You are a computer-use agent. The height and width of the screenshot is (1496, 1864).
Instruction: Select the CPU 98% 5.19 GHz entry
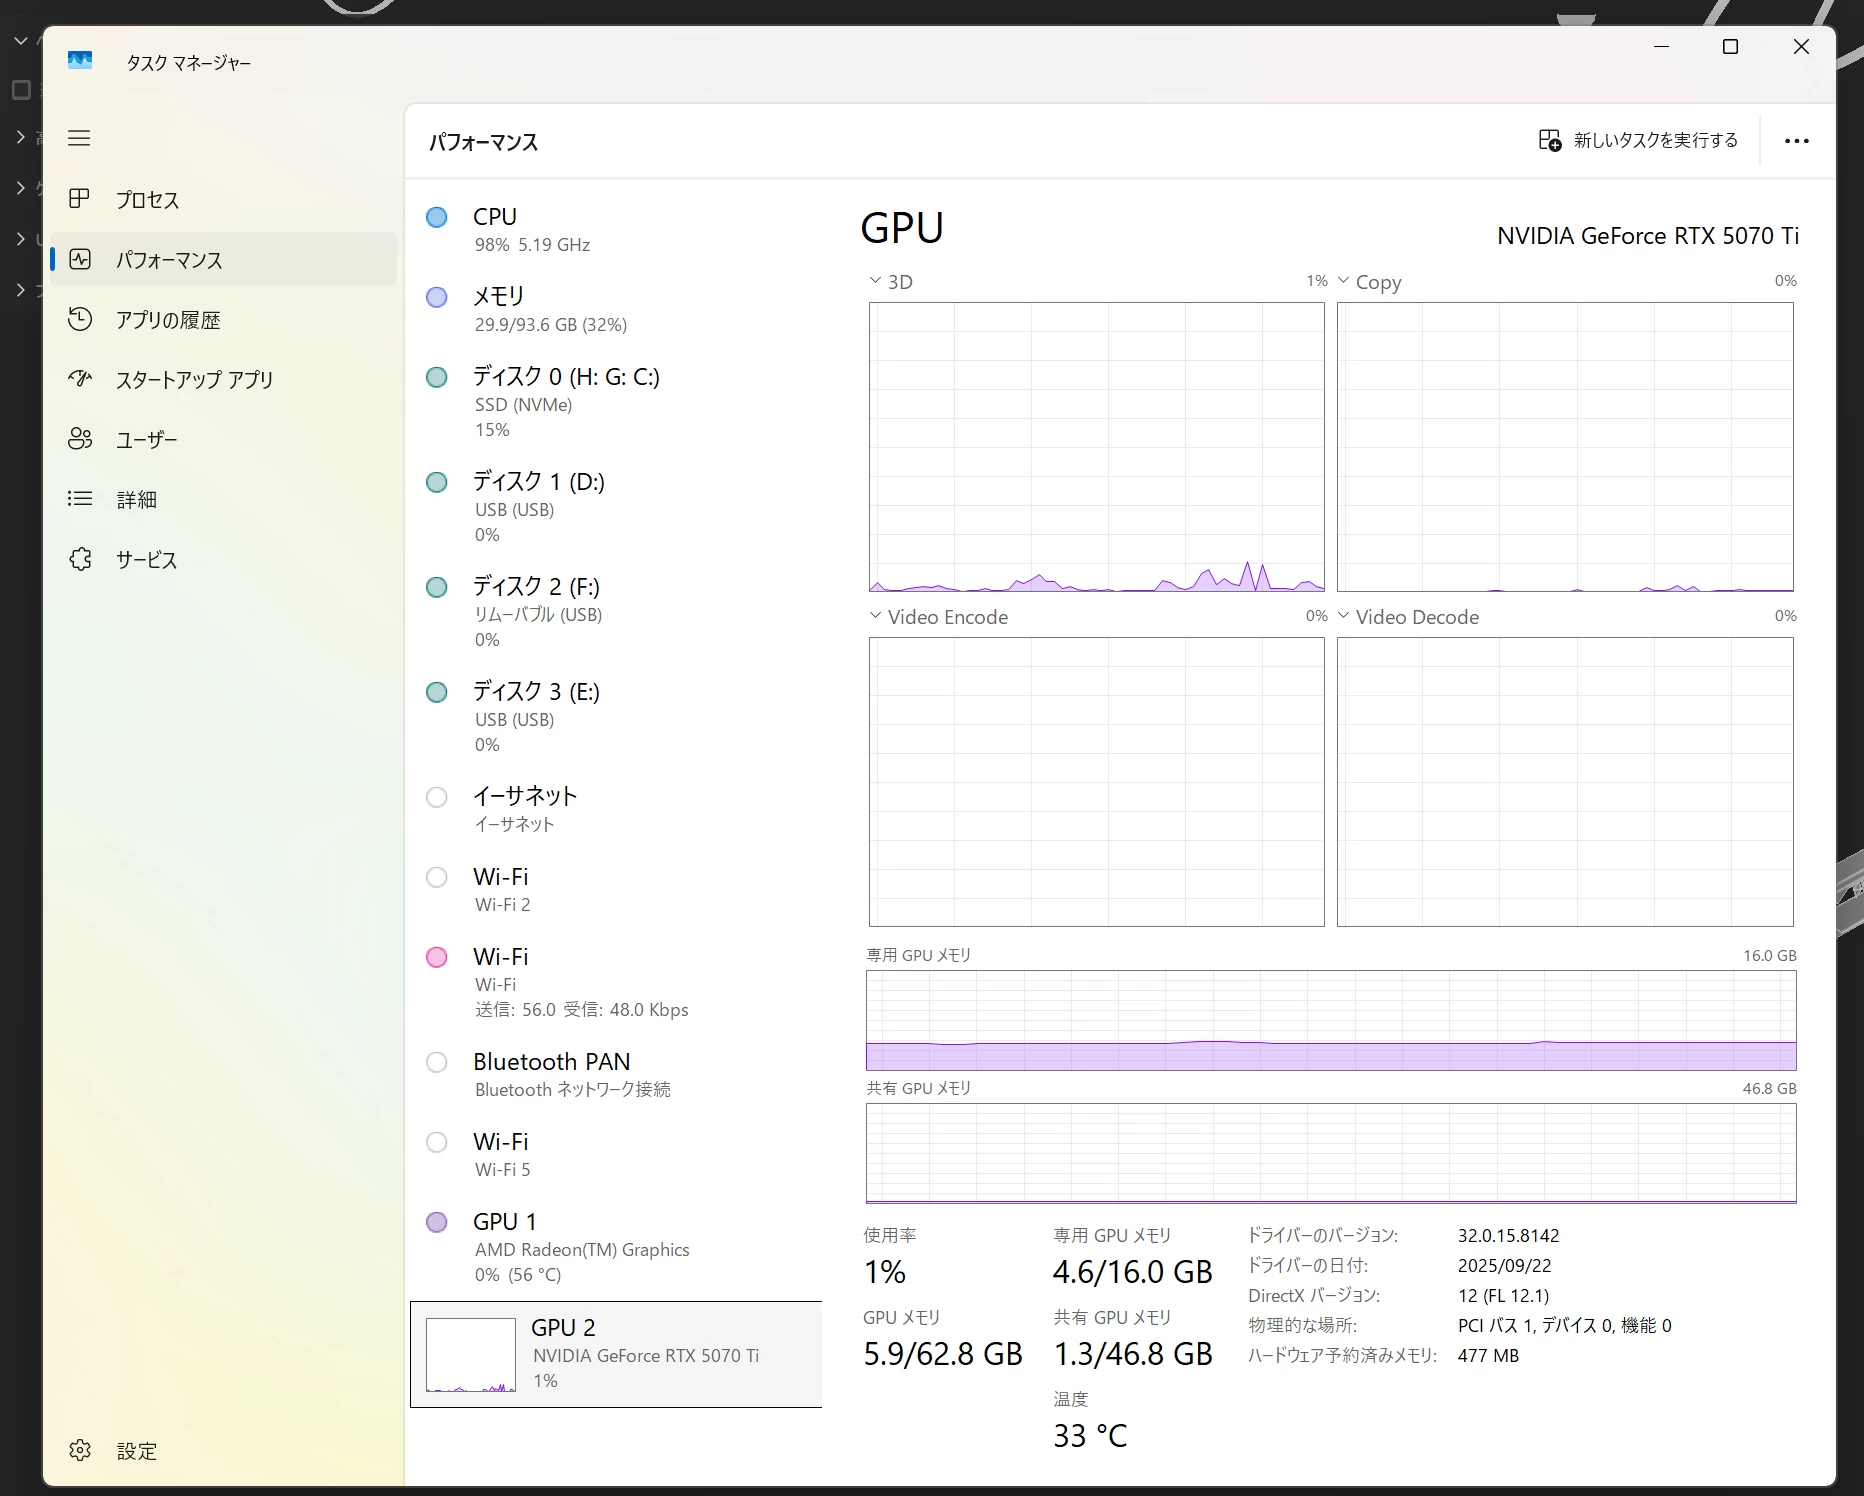pos(616,230)
